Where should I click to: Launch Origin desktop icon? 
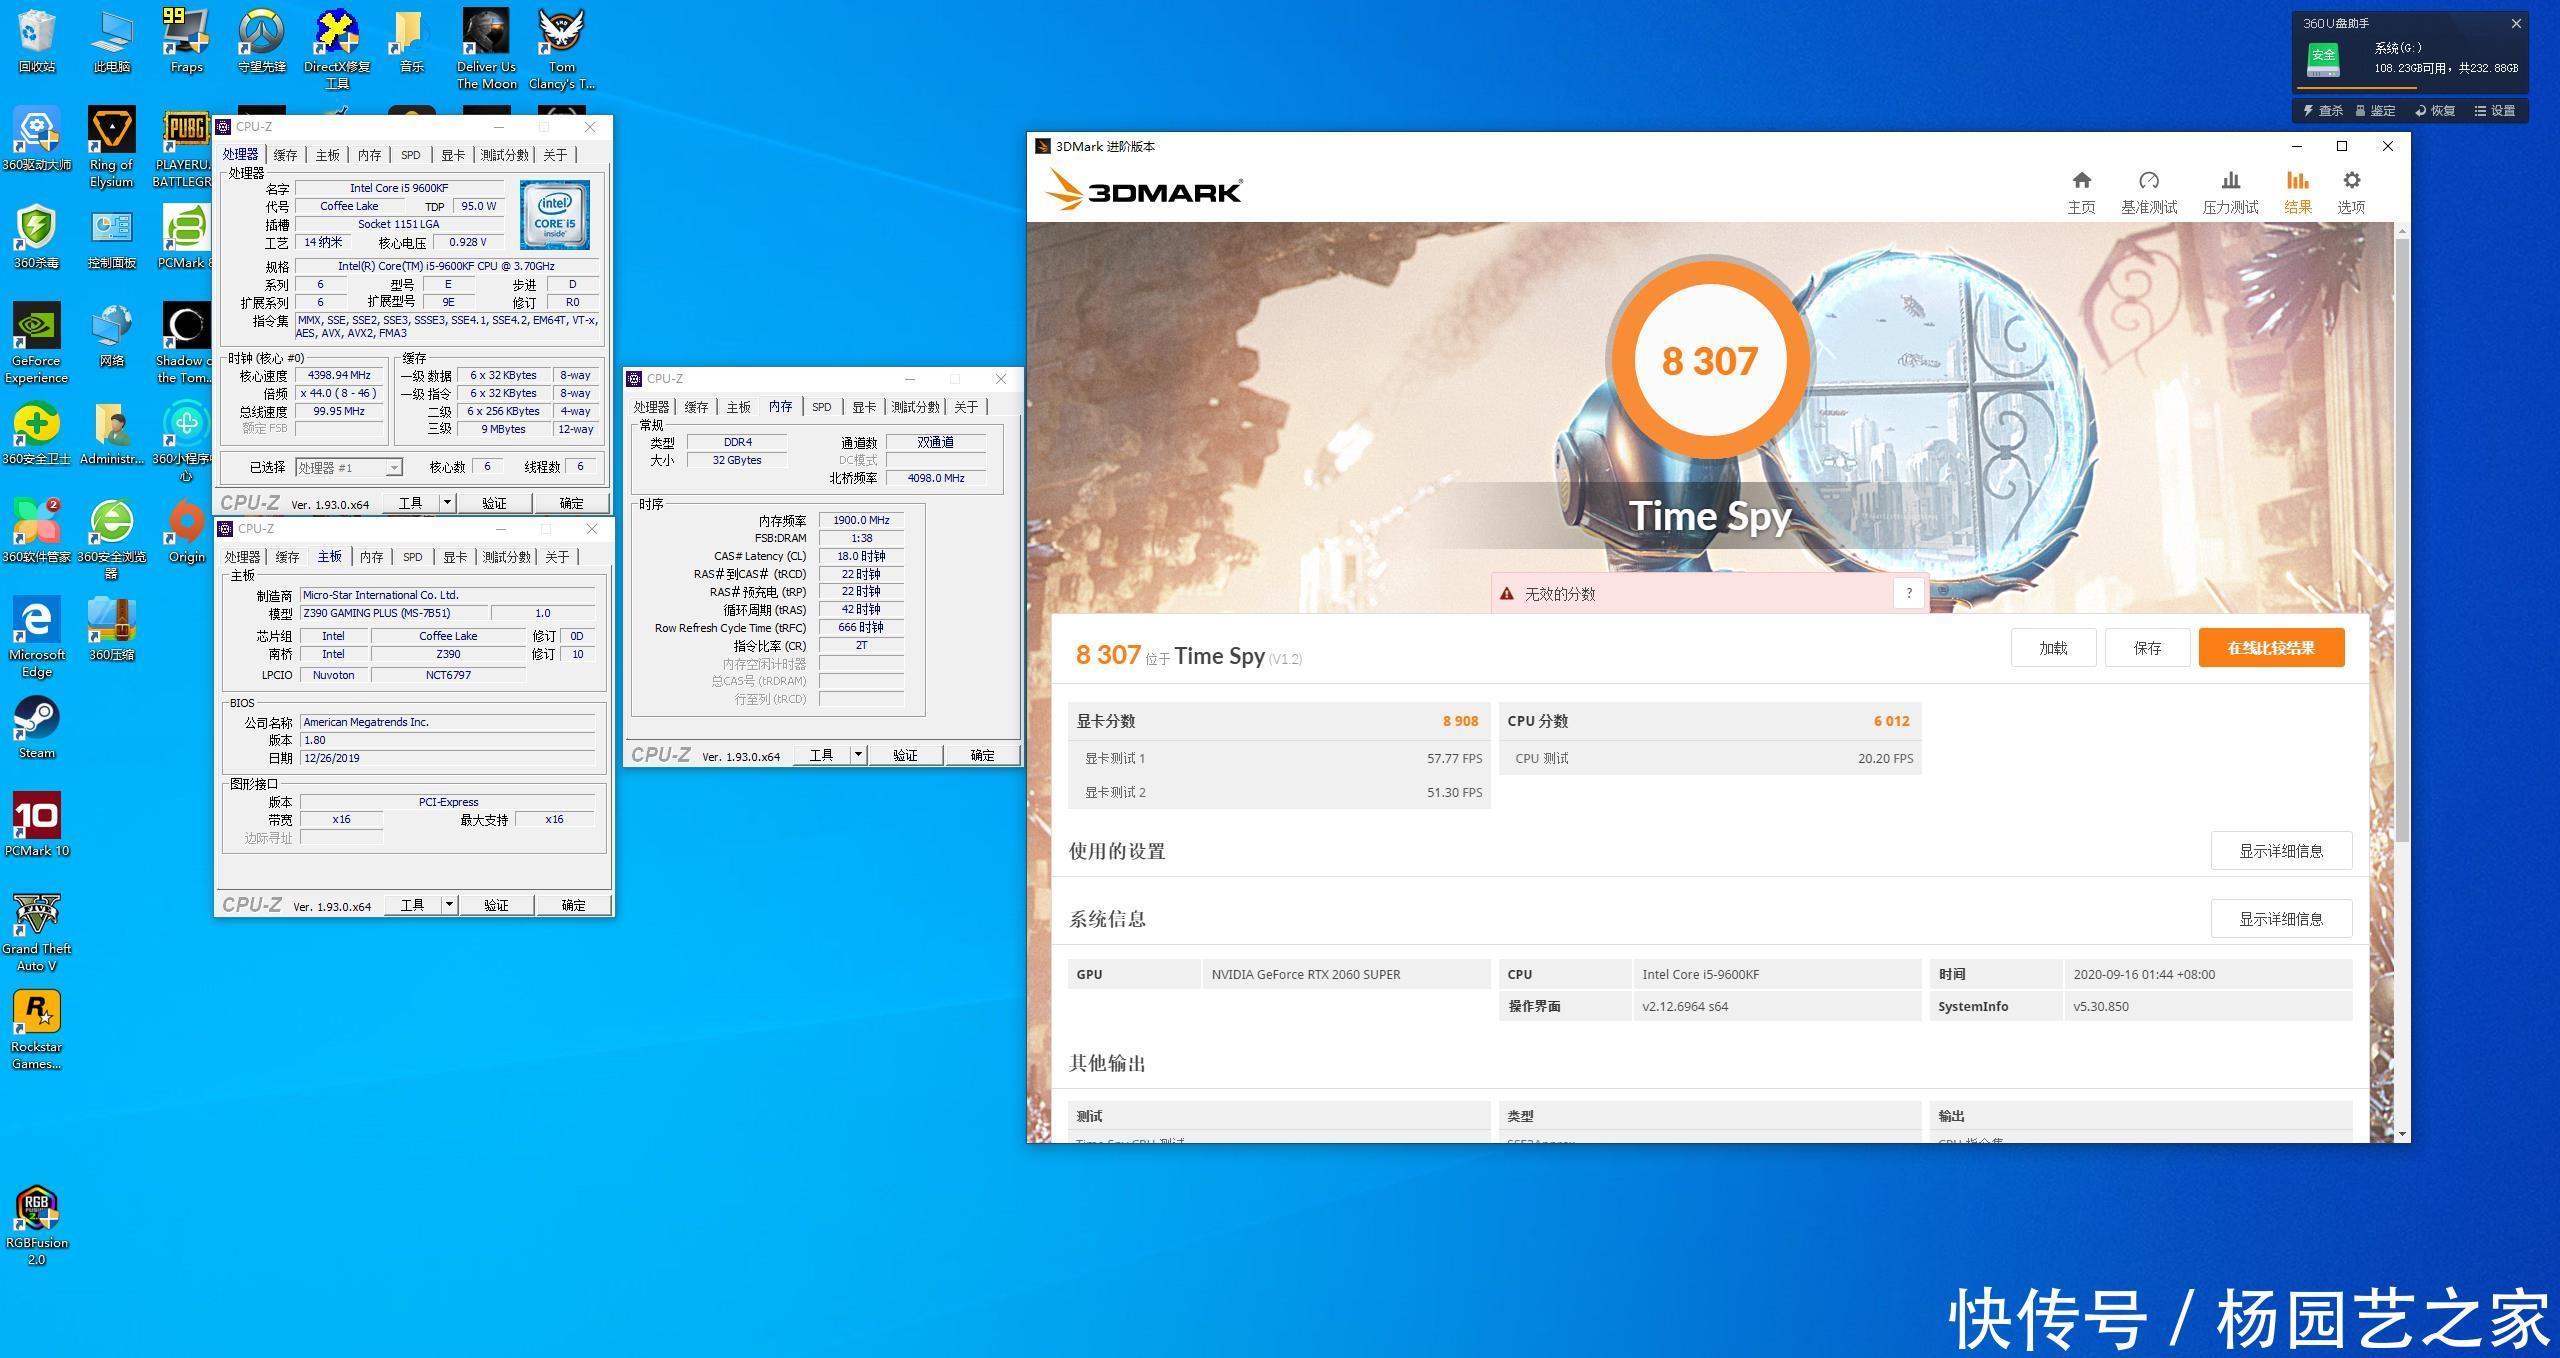pyautogui.click(x=187, y=531)
